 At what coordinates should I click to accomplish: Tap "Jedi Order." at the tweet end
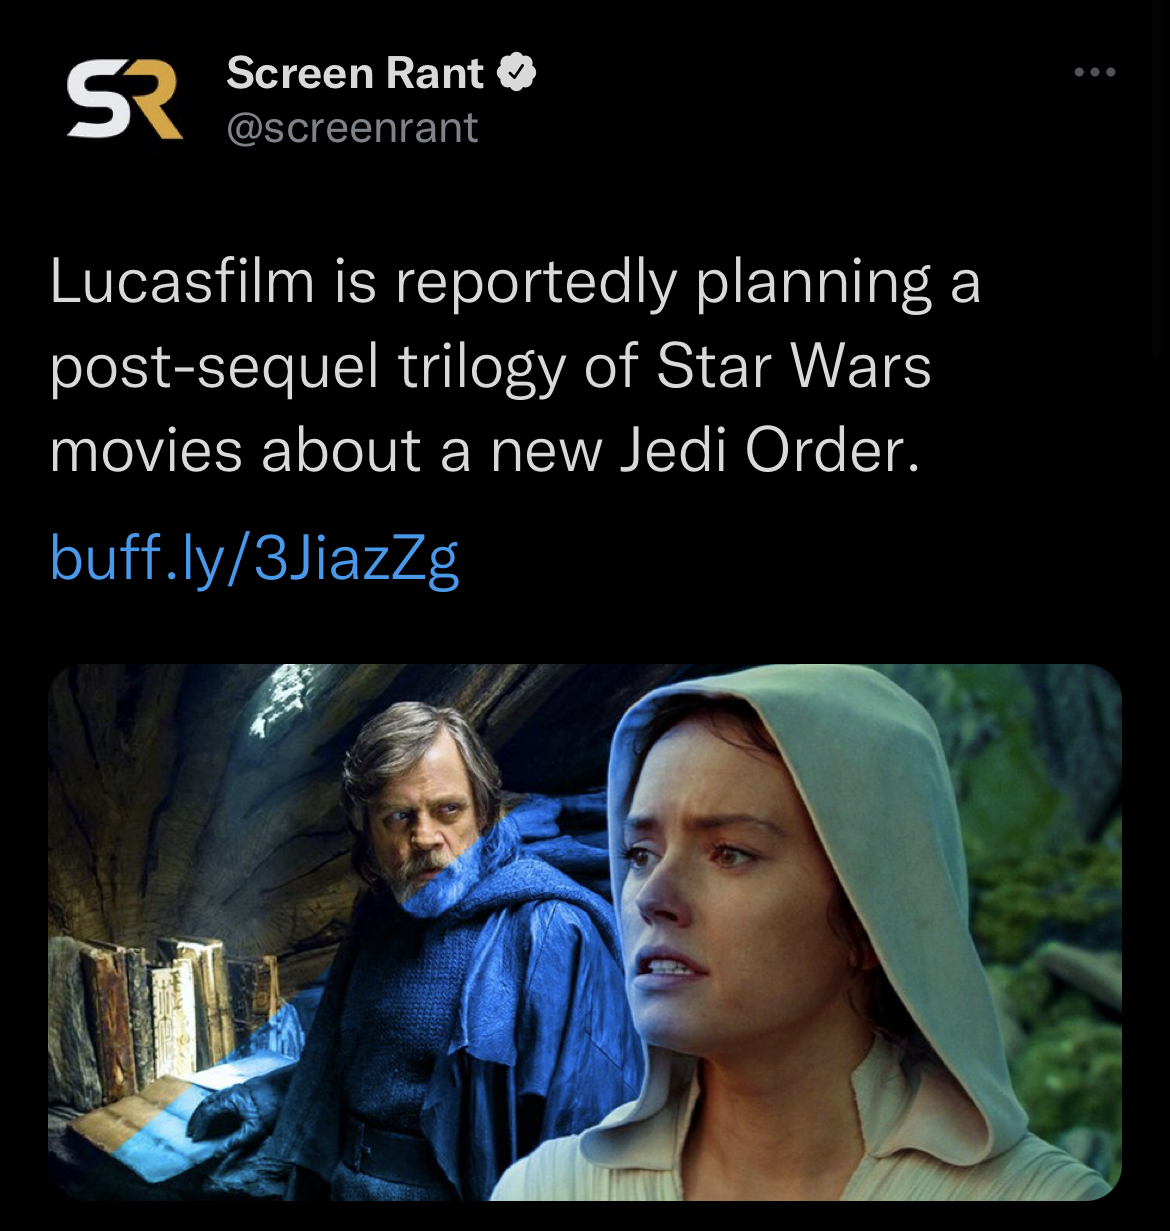(768, 450)
